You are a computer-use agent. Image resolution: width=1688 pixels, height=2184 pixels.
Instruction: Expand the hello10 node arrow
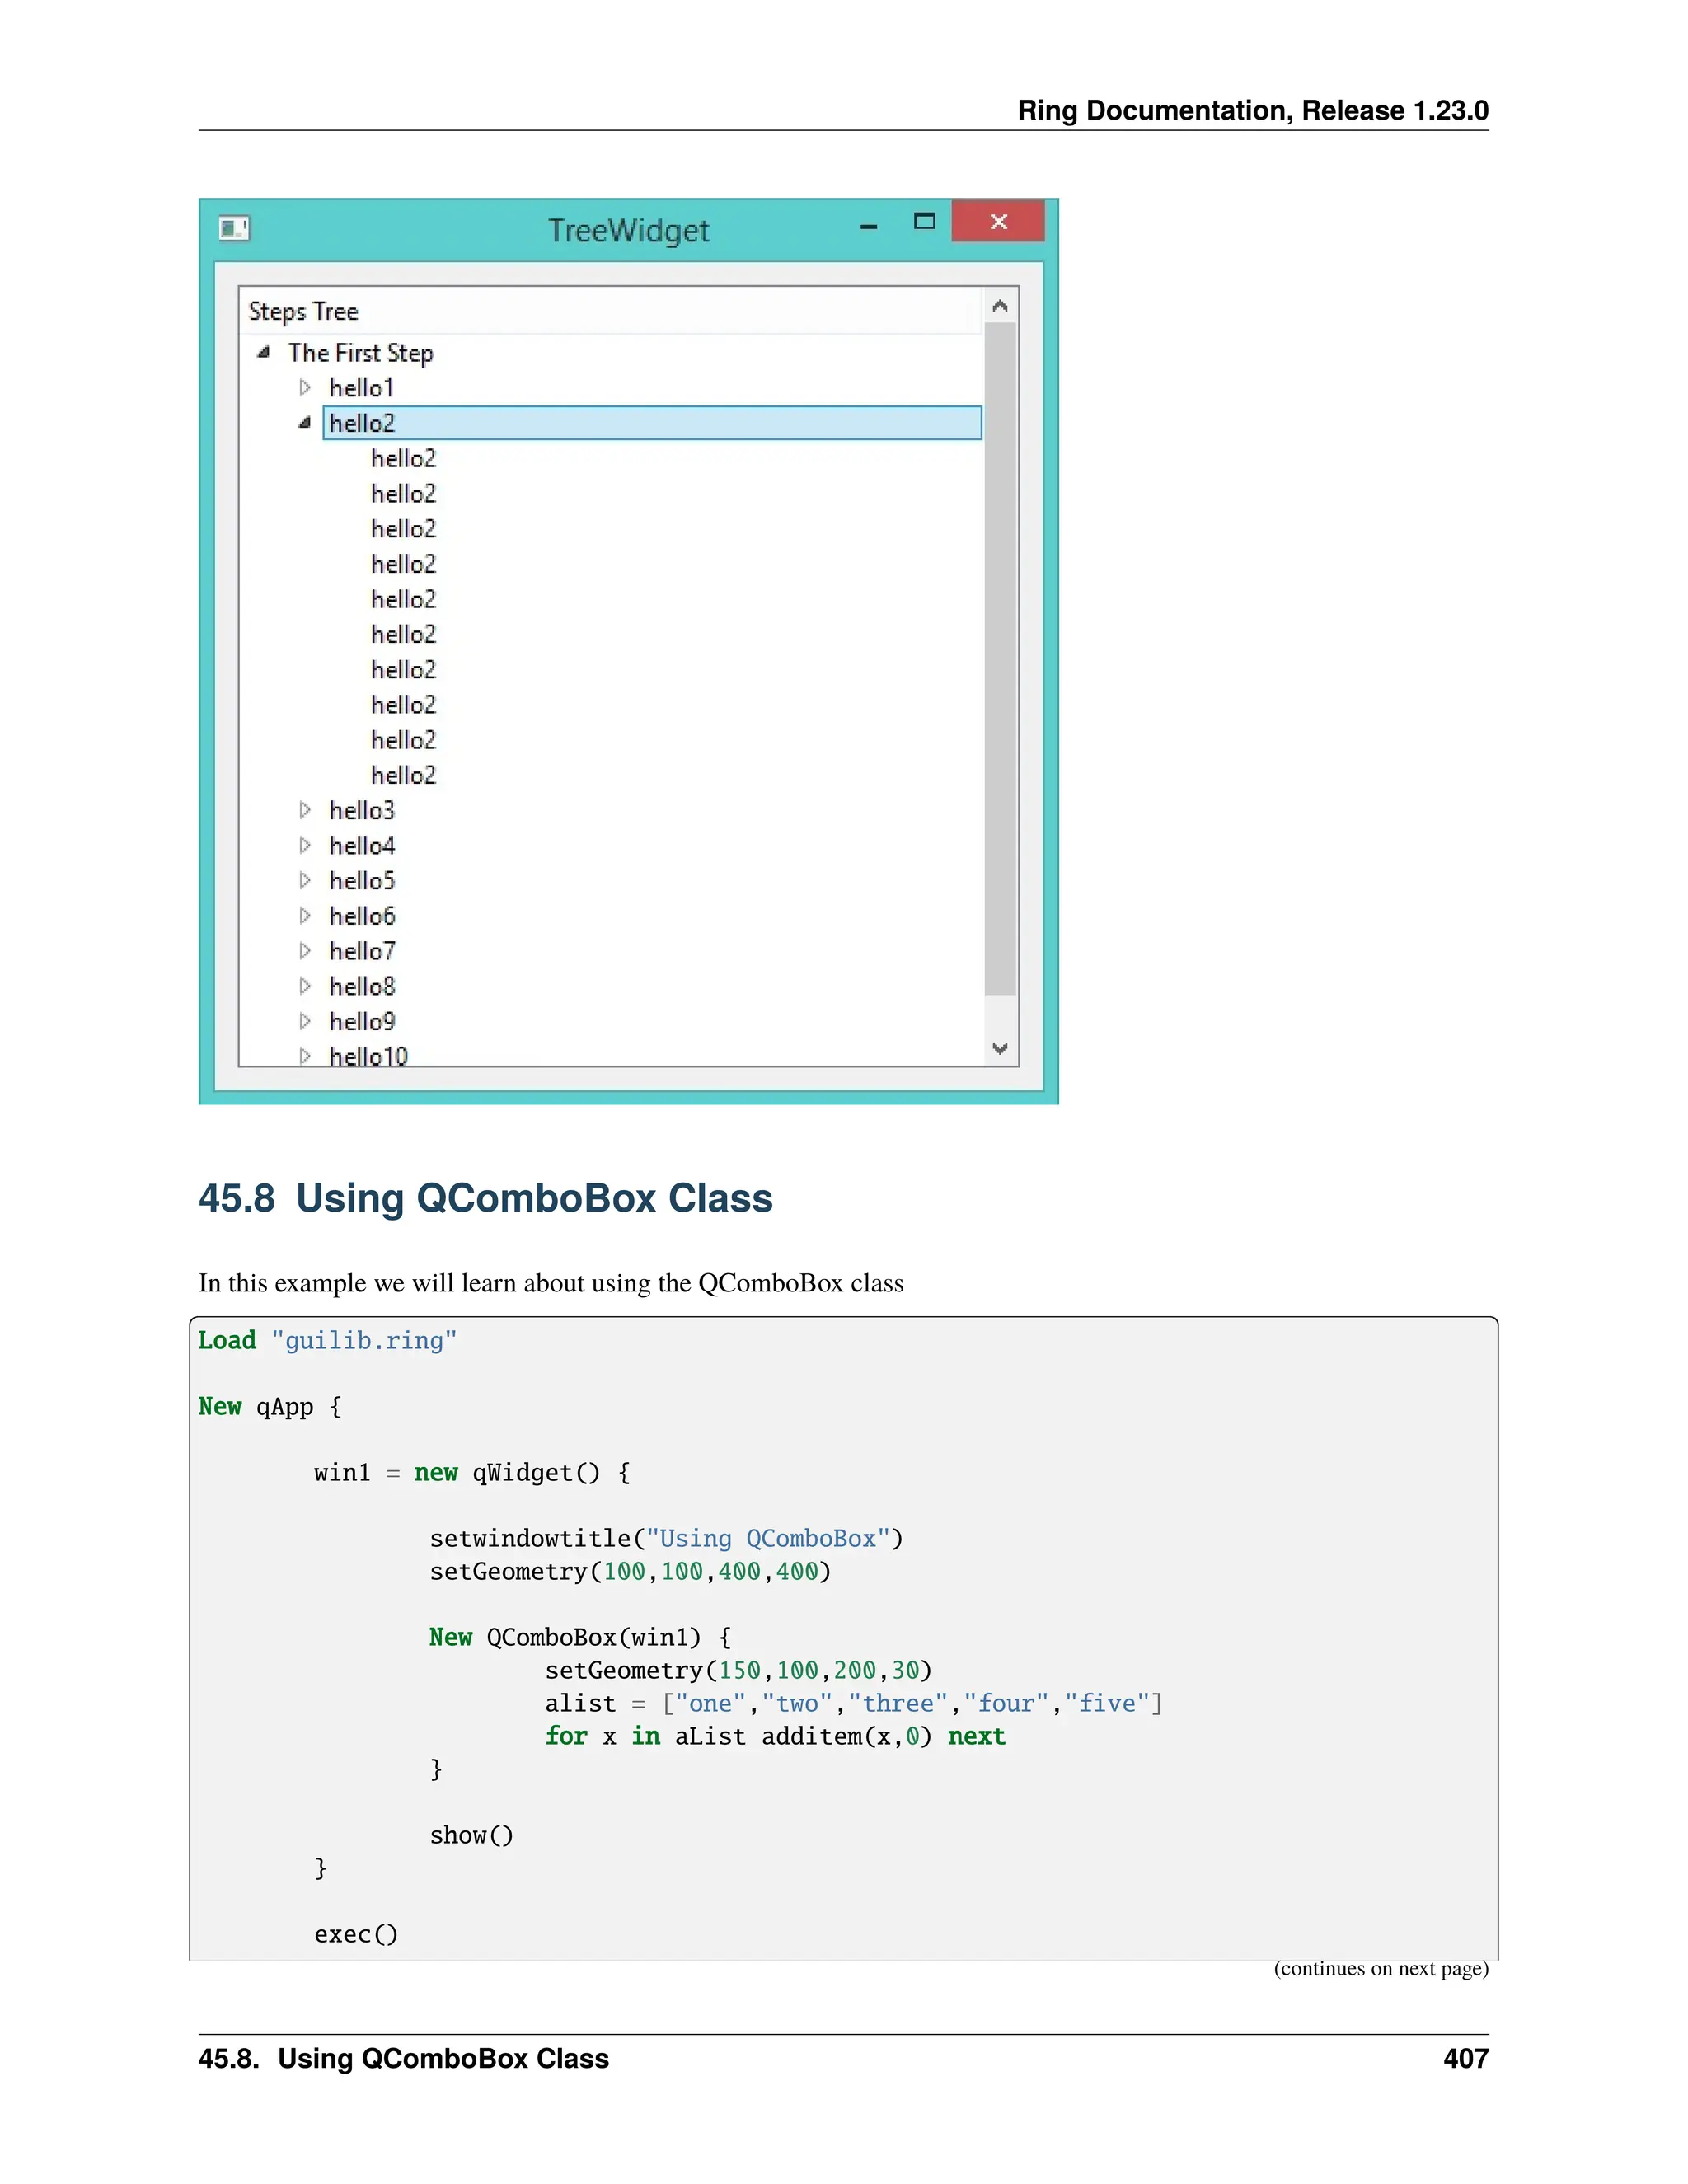point(305,1055)
